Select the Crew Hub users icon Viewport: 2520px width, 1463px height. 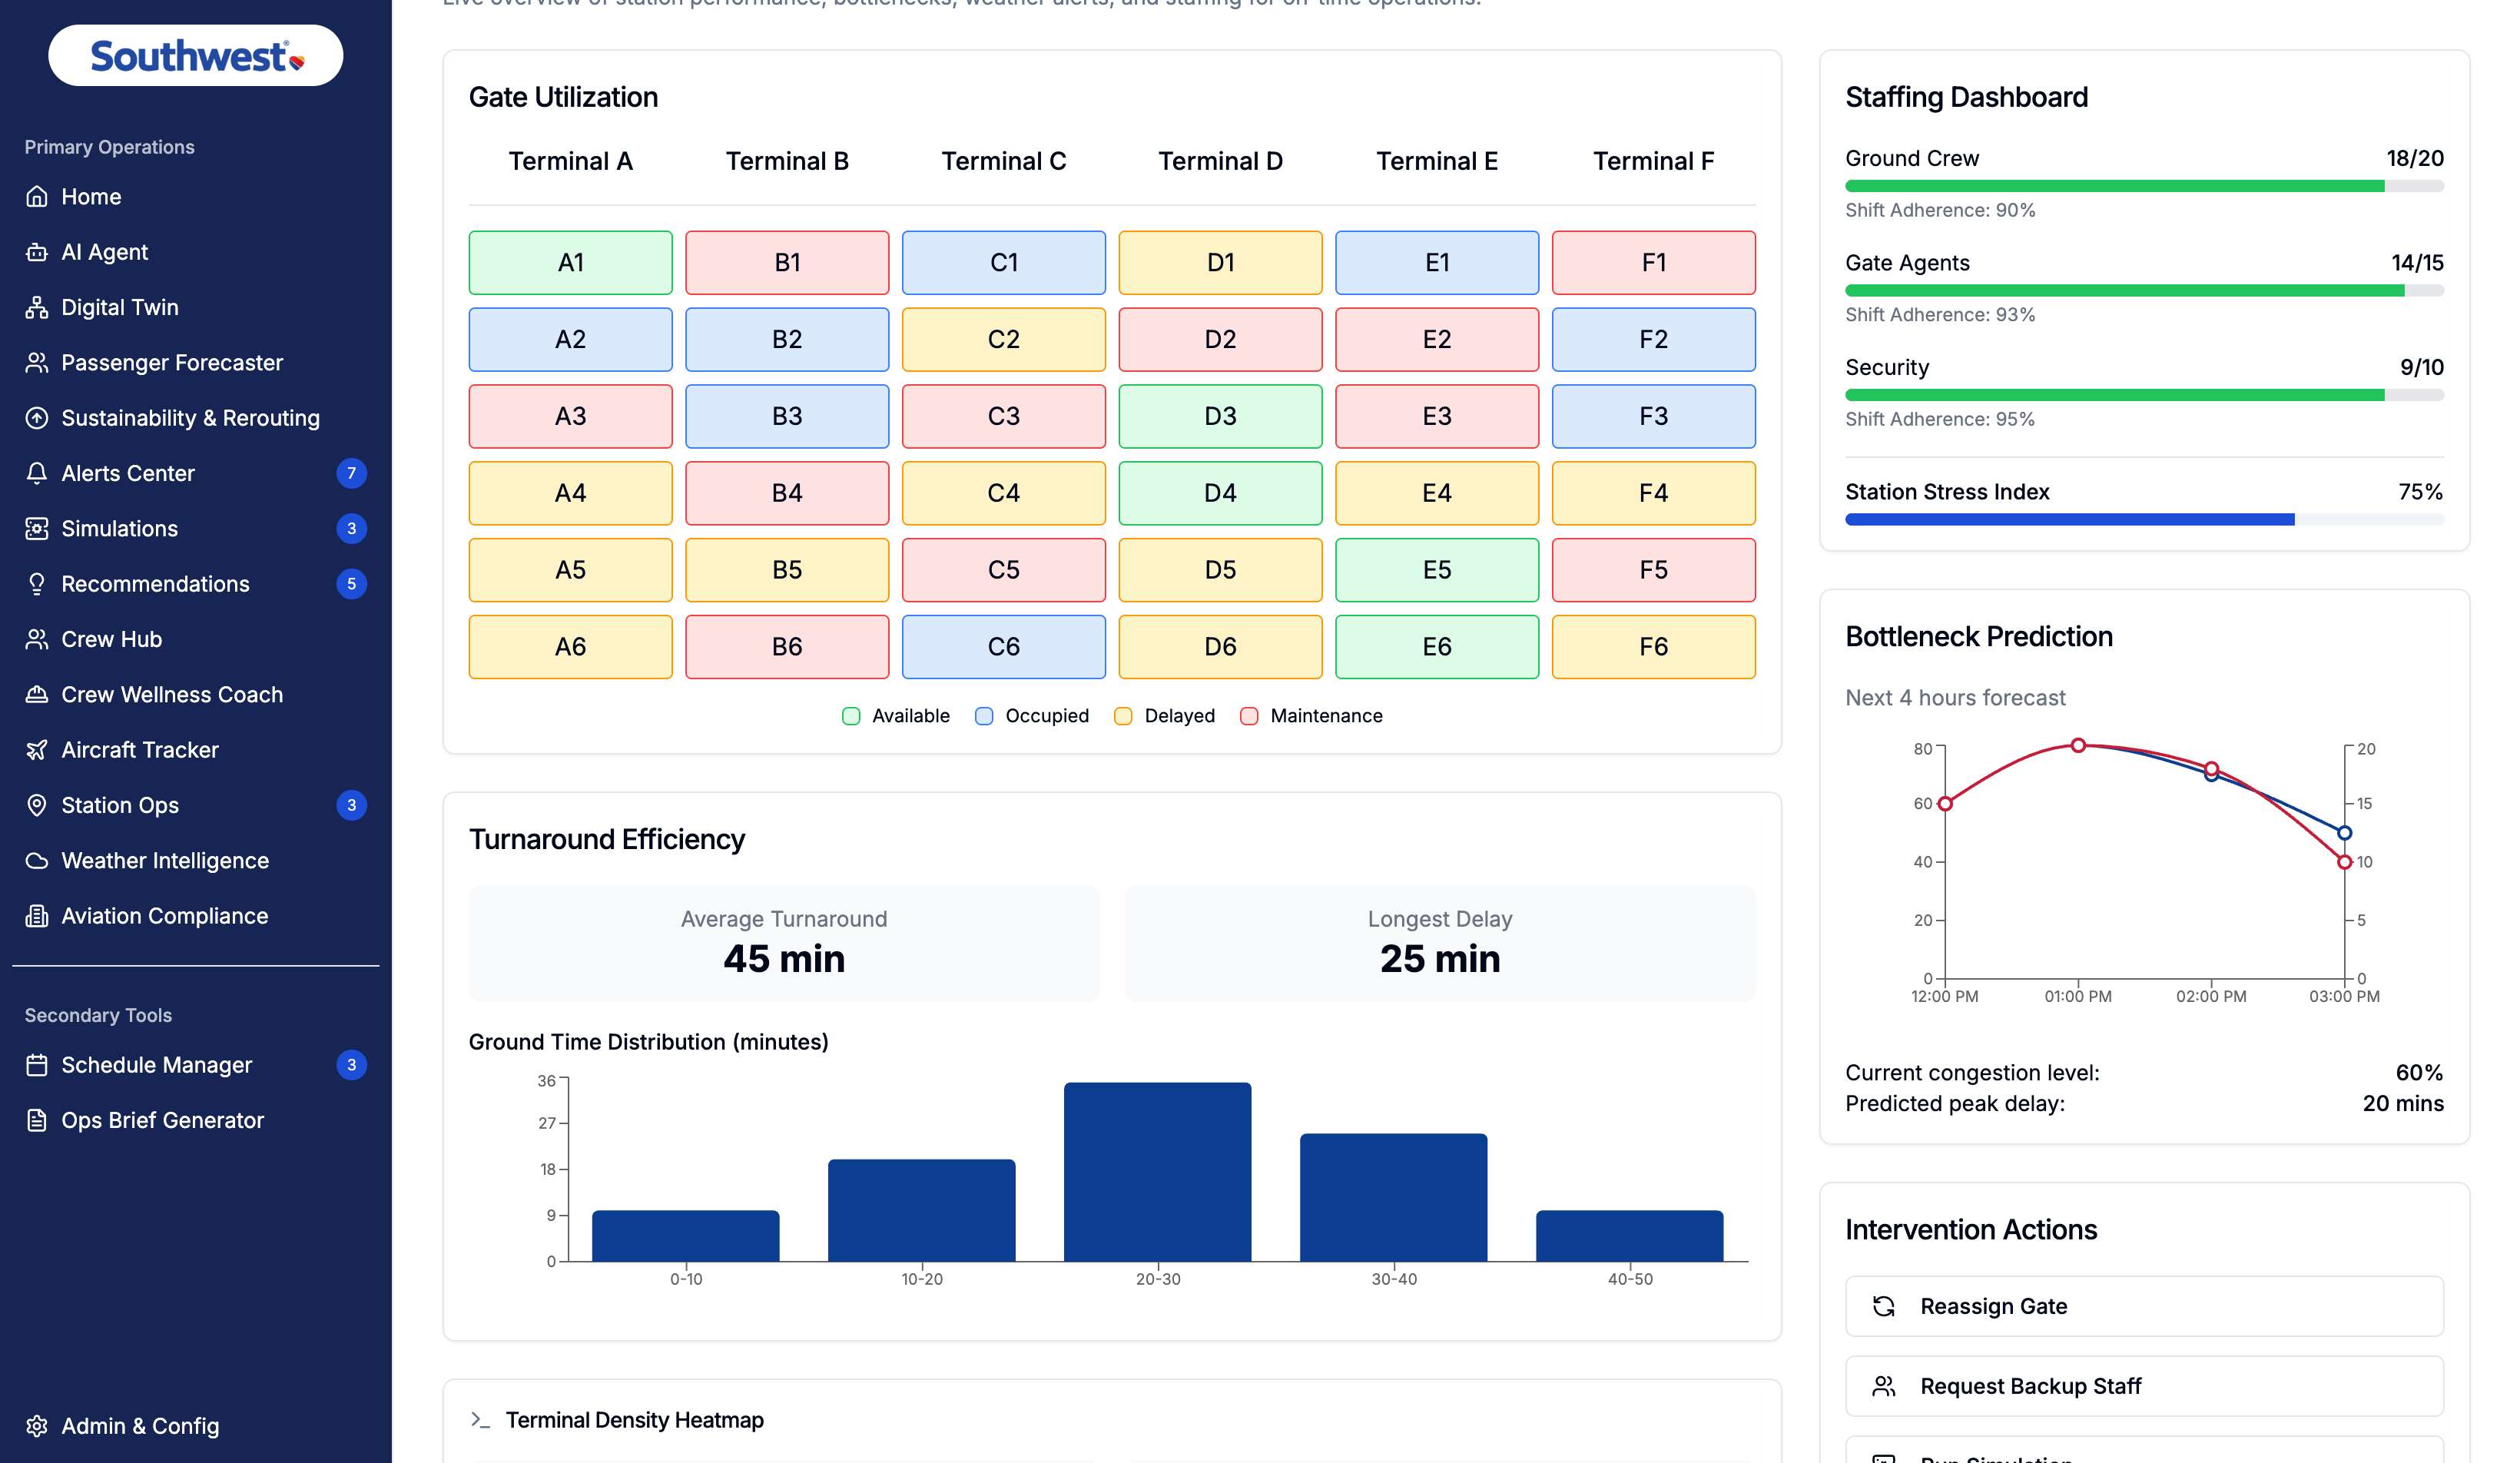(37, 639)
